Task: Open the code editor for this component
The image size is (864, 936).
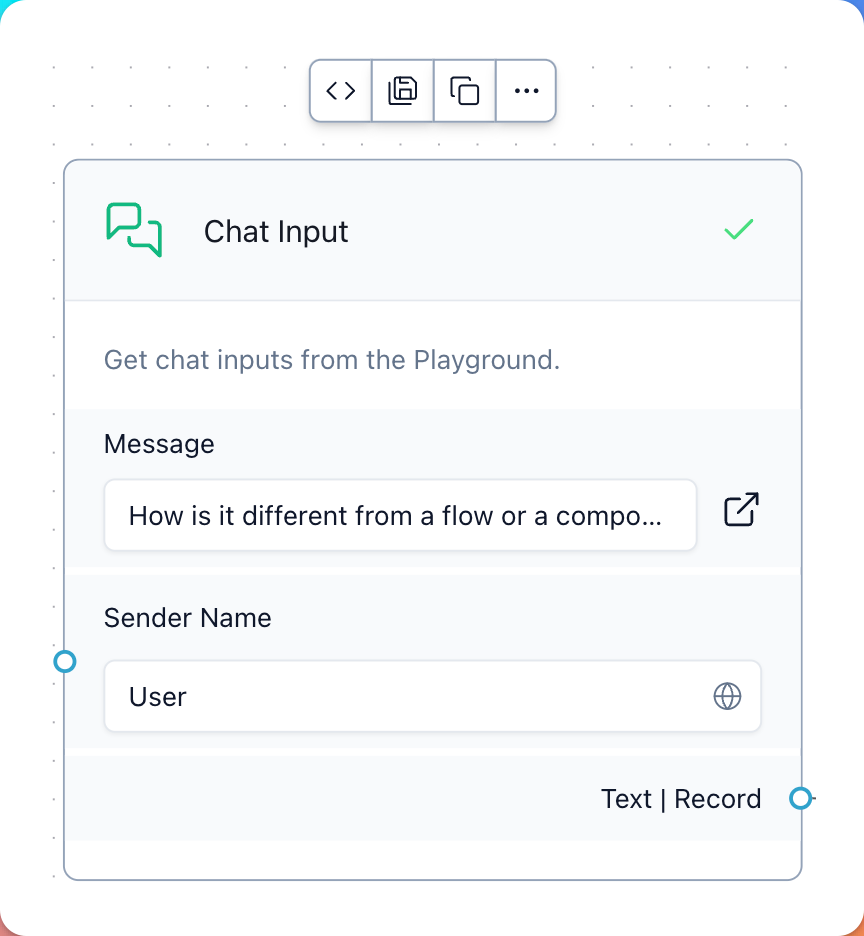Action: click(341, 91)
